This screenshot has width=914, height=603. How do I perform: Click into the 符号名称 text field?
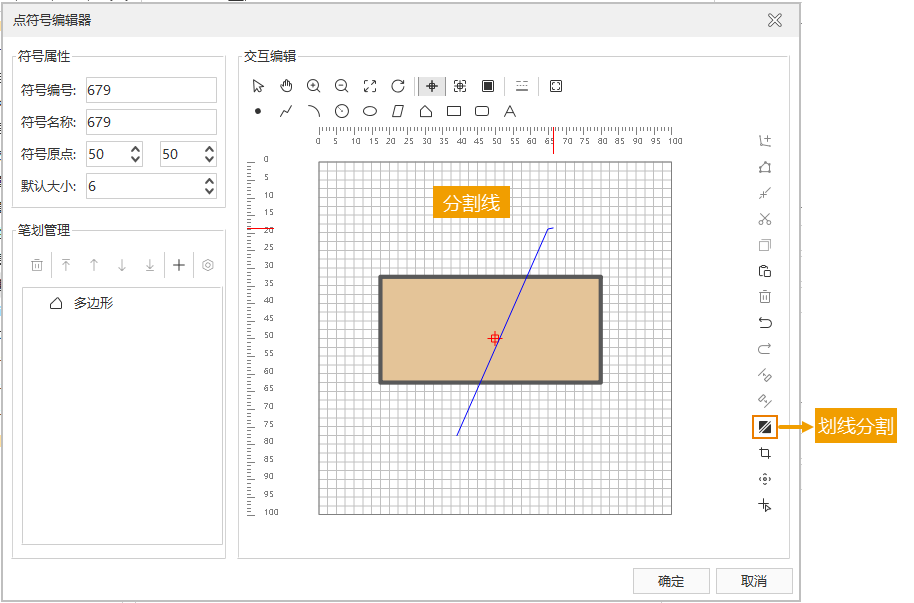(151, 122)
